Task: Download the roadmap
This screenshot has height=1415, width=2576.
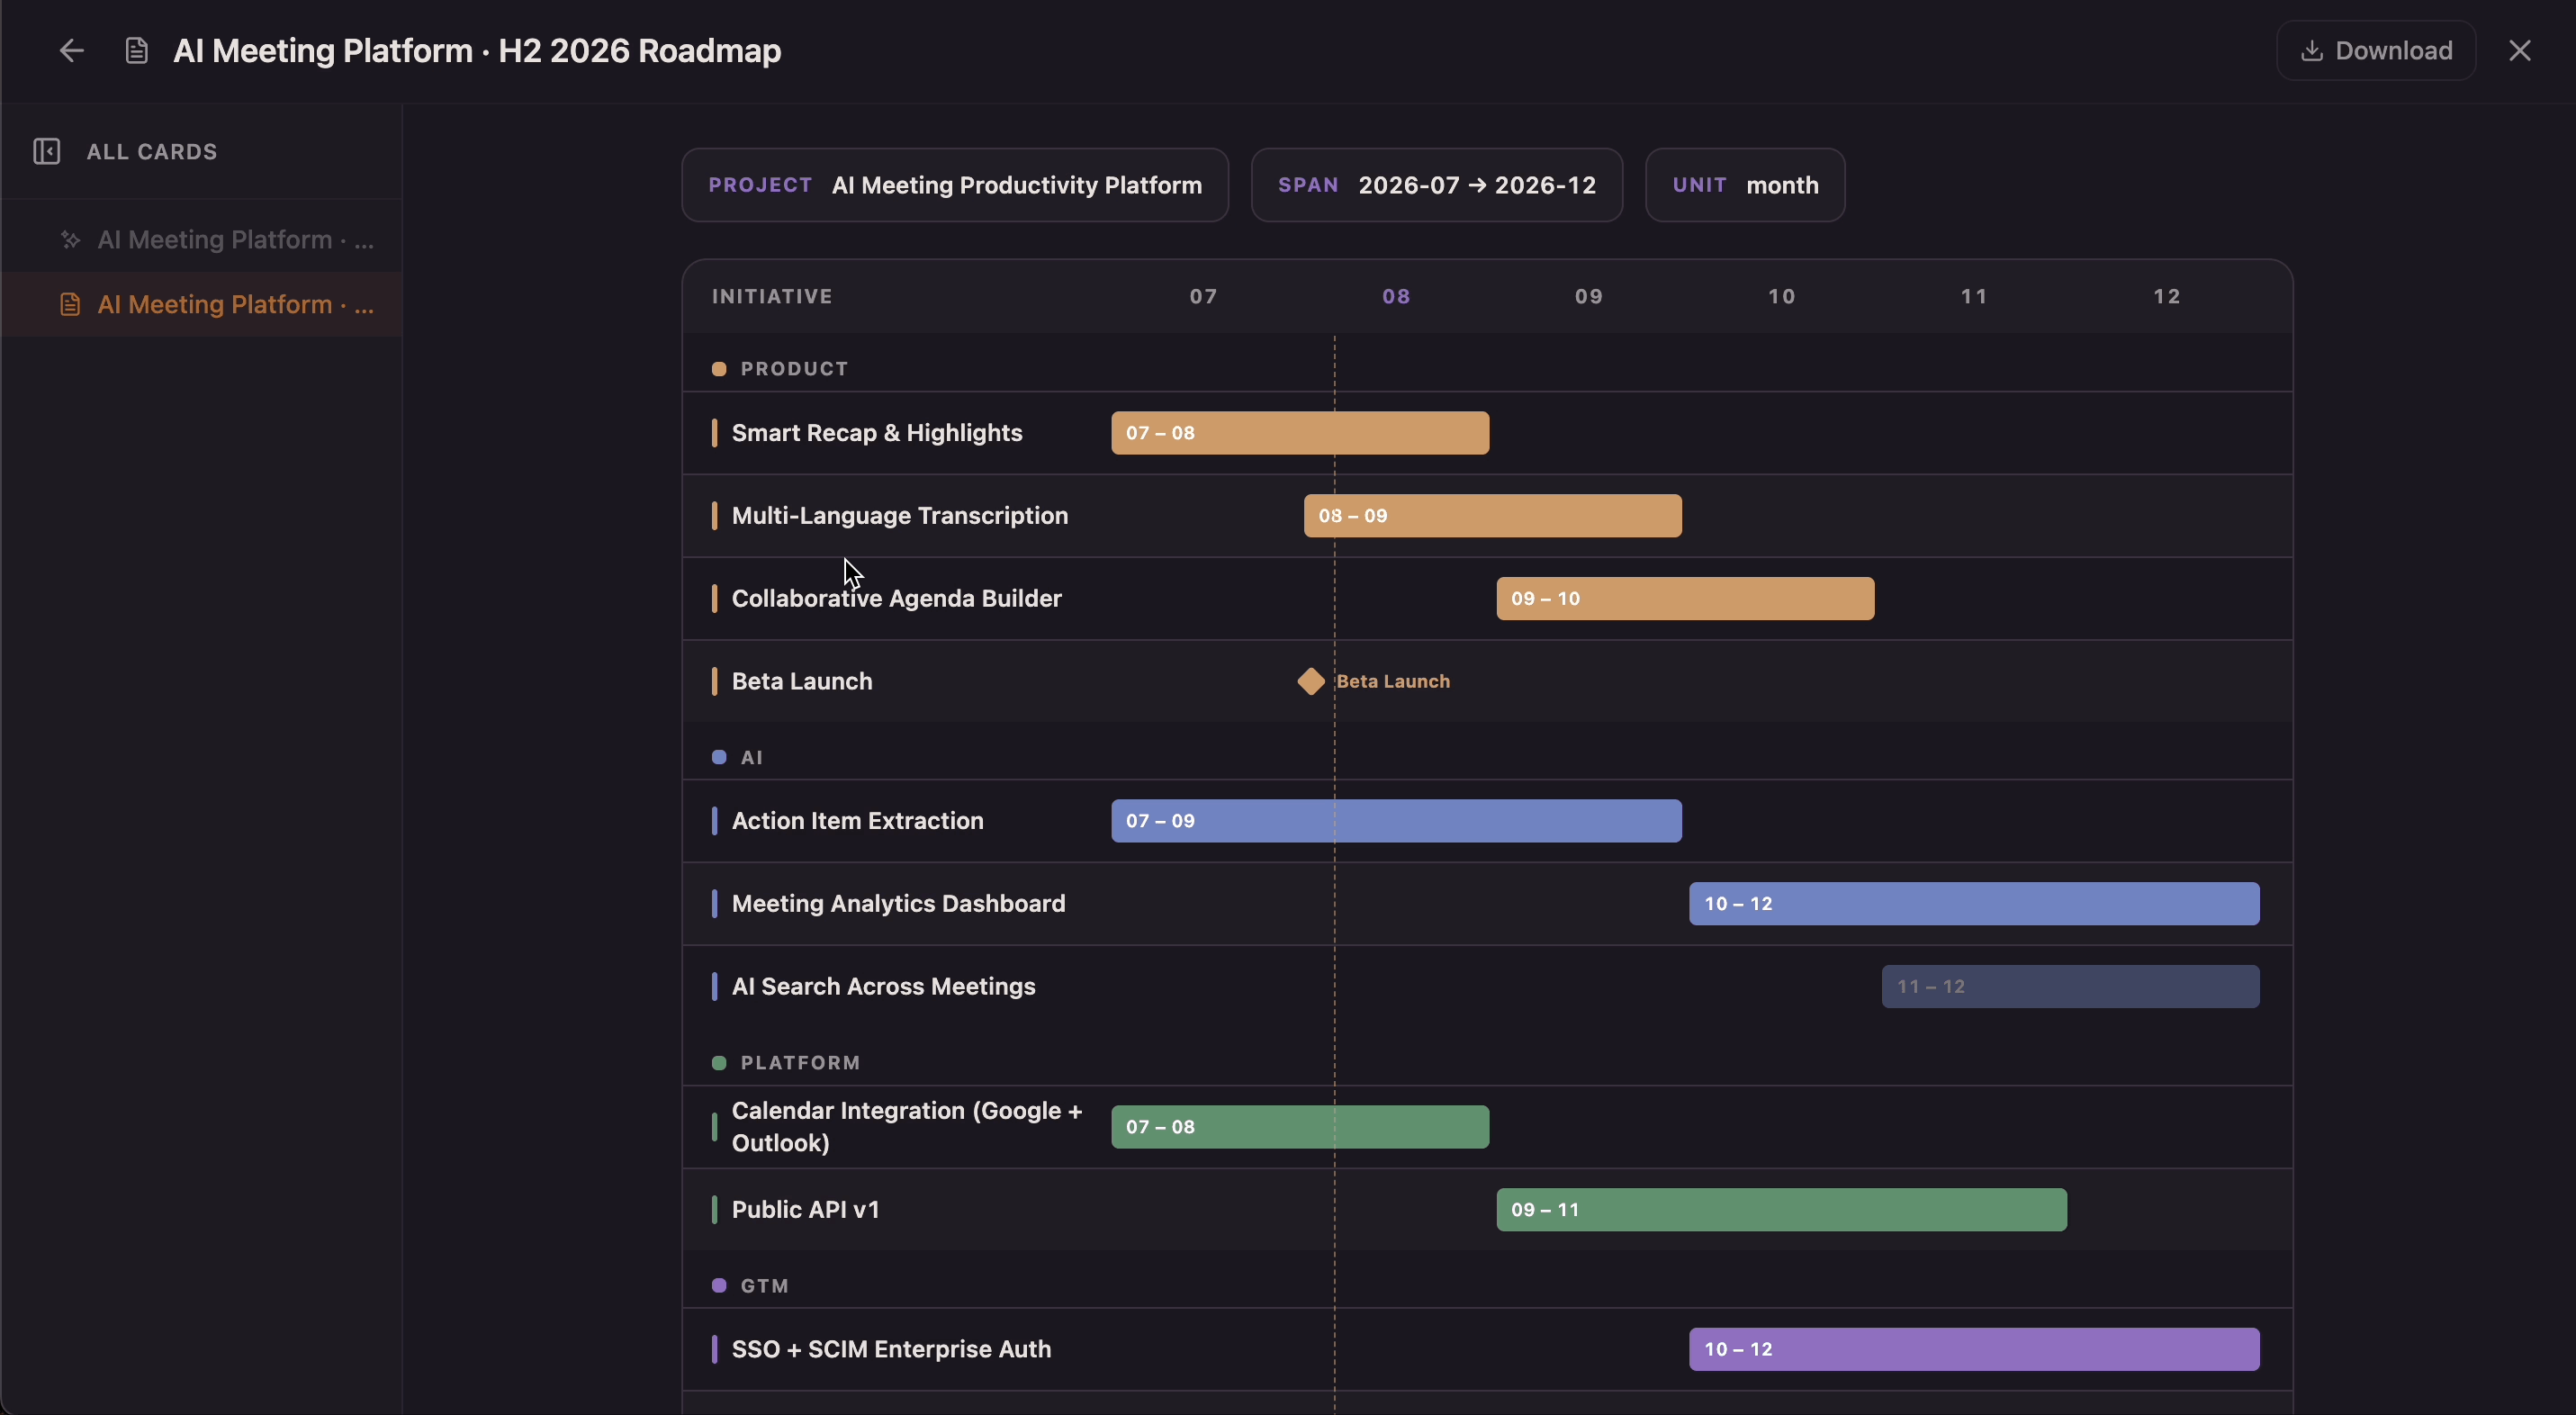Action: click(x=2376, y=50)
